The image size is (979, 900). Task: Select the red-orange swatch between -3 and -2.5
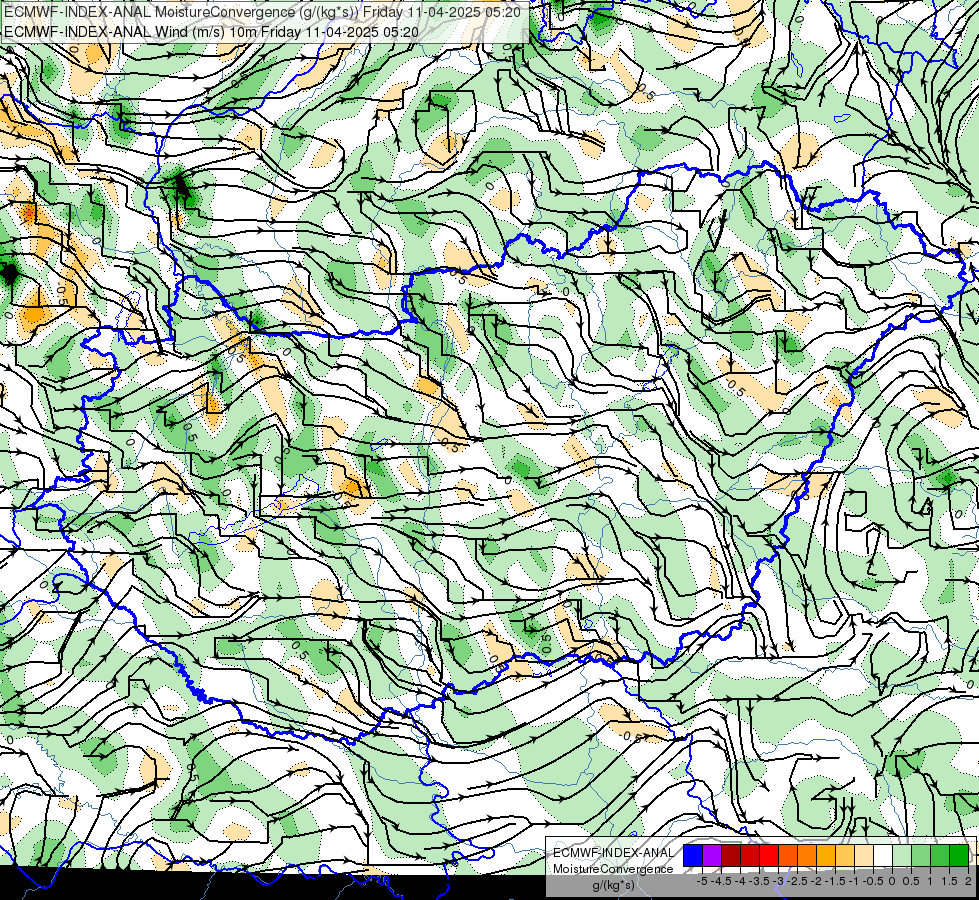(788, 856)
